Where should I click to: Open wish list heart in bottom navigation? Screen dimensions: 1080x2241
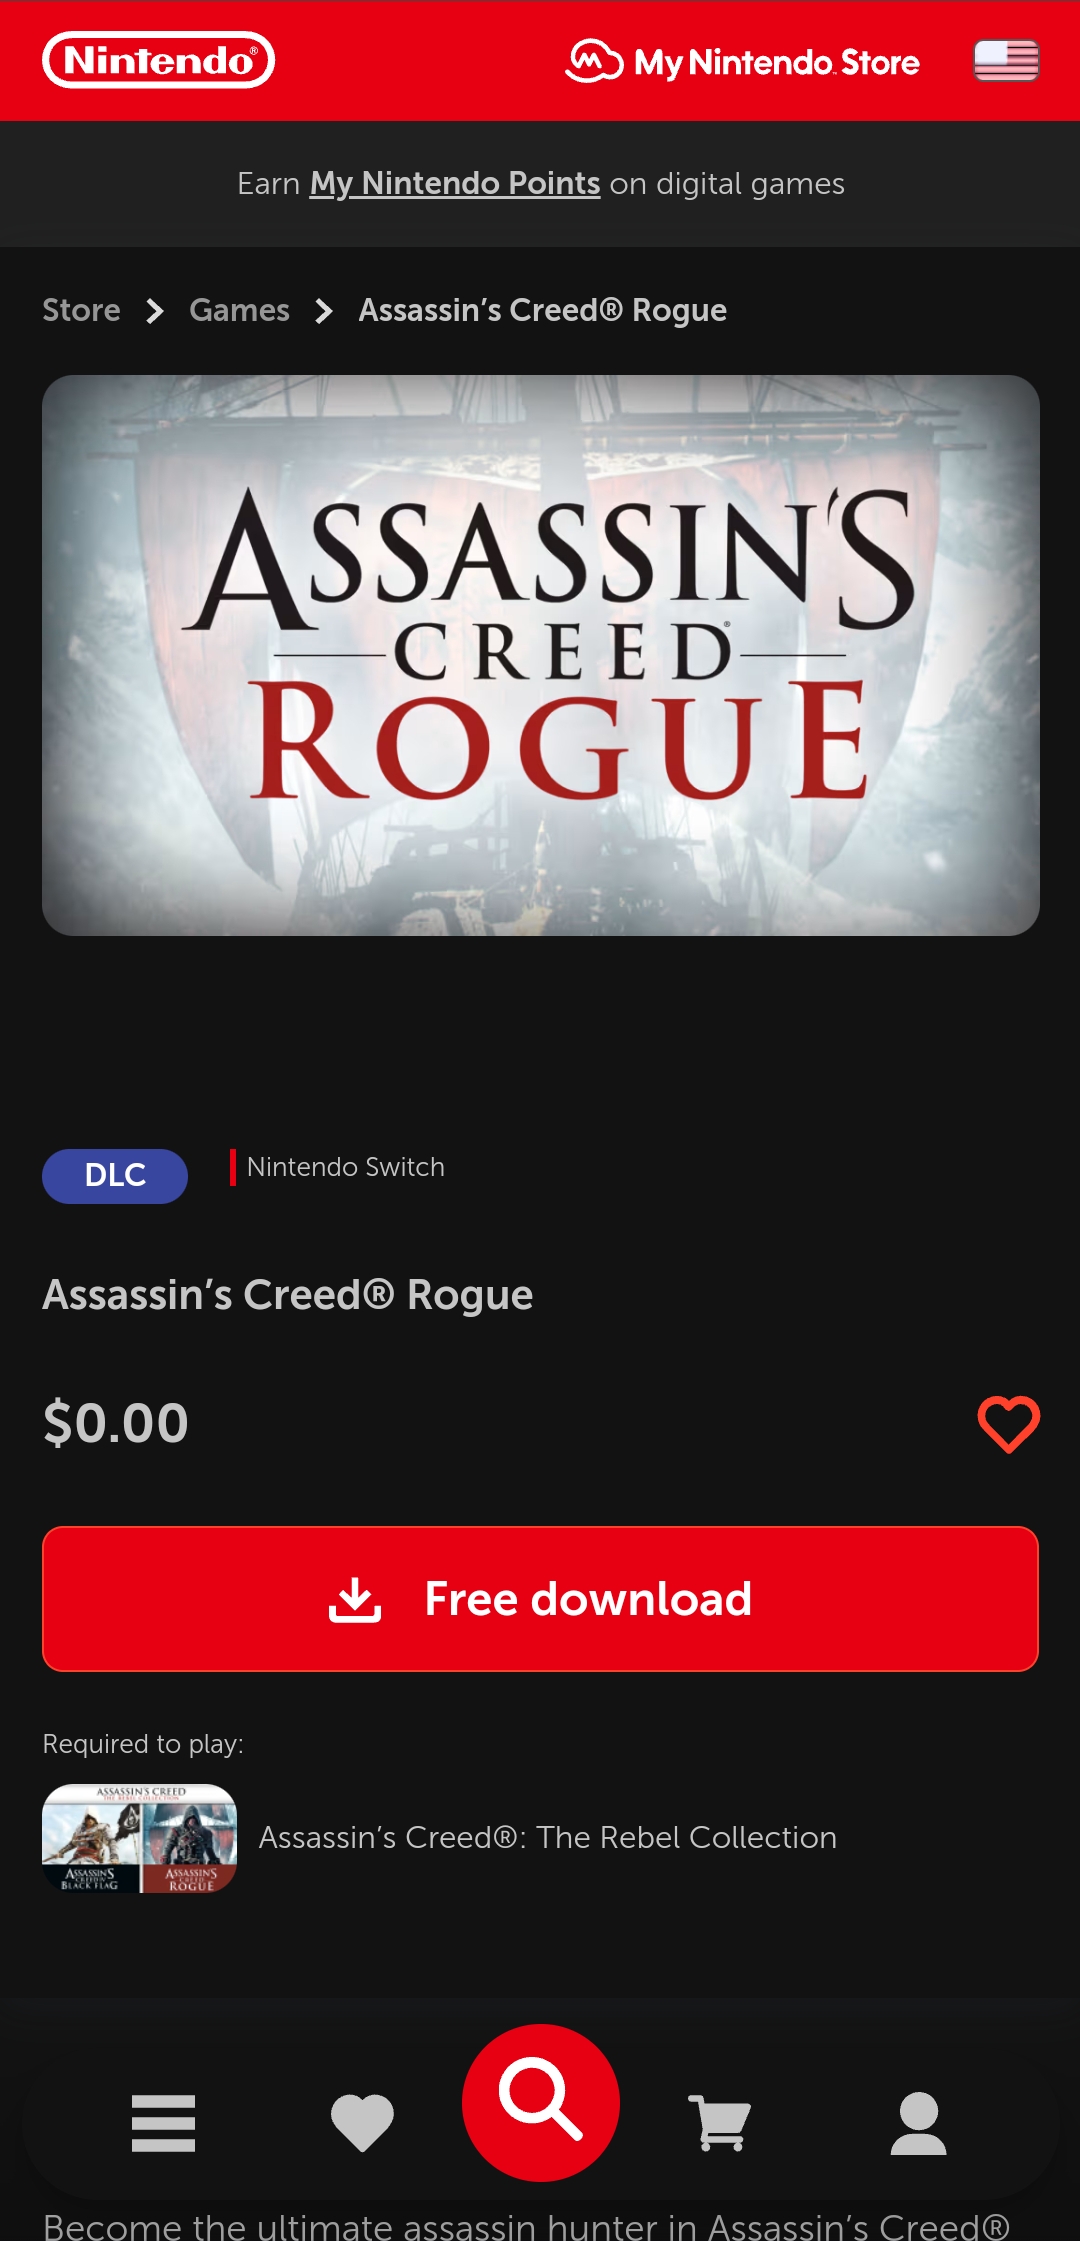[x=362, y=2122]
